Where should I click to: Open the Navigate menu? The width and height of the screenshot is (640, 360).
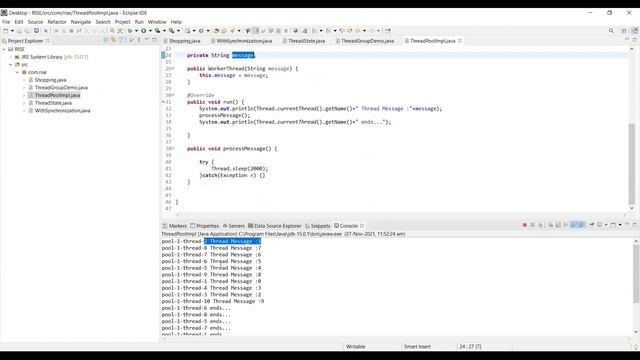click(x=81, y=22)
